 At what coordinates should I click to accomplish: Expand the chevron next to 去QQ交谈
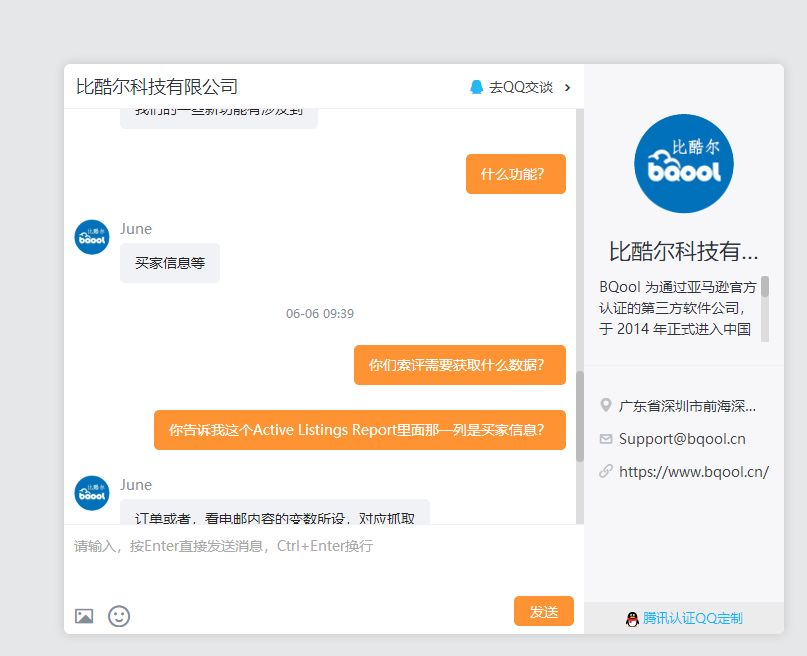568,87
